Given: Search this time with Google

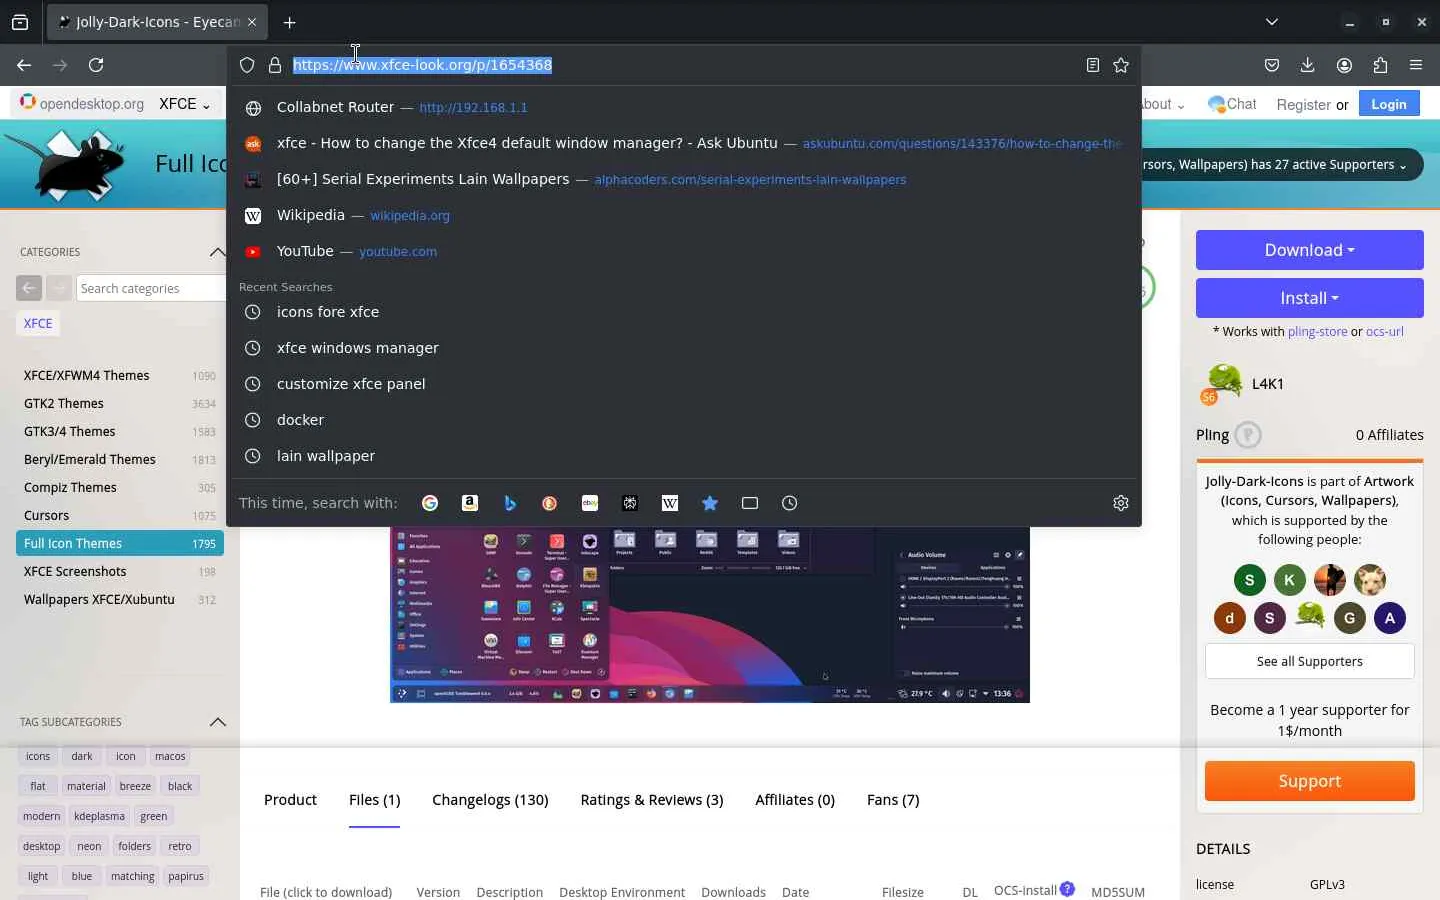Looking at the screenshot, I should coord(430,503).
